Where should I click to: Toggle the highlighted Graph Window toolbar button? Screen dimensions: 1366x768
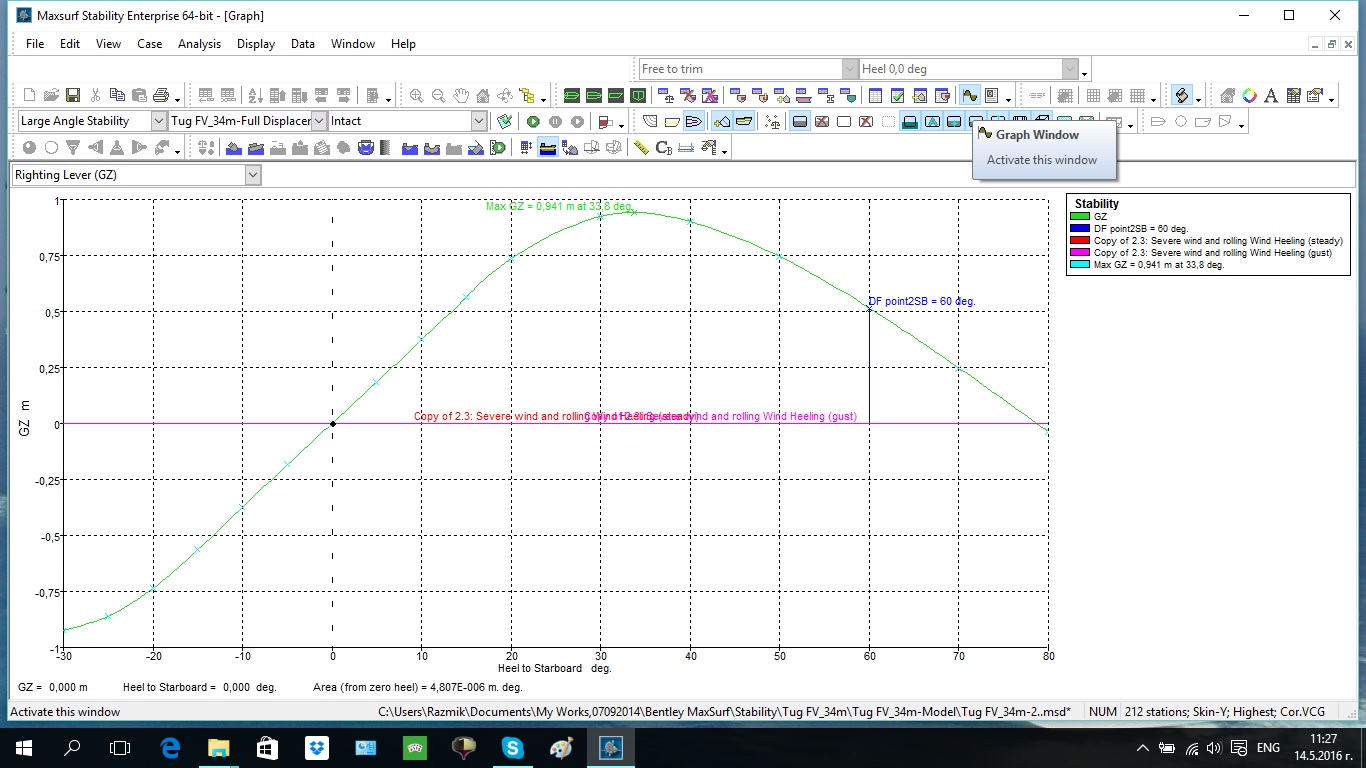pos(969,96)
